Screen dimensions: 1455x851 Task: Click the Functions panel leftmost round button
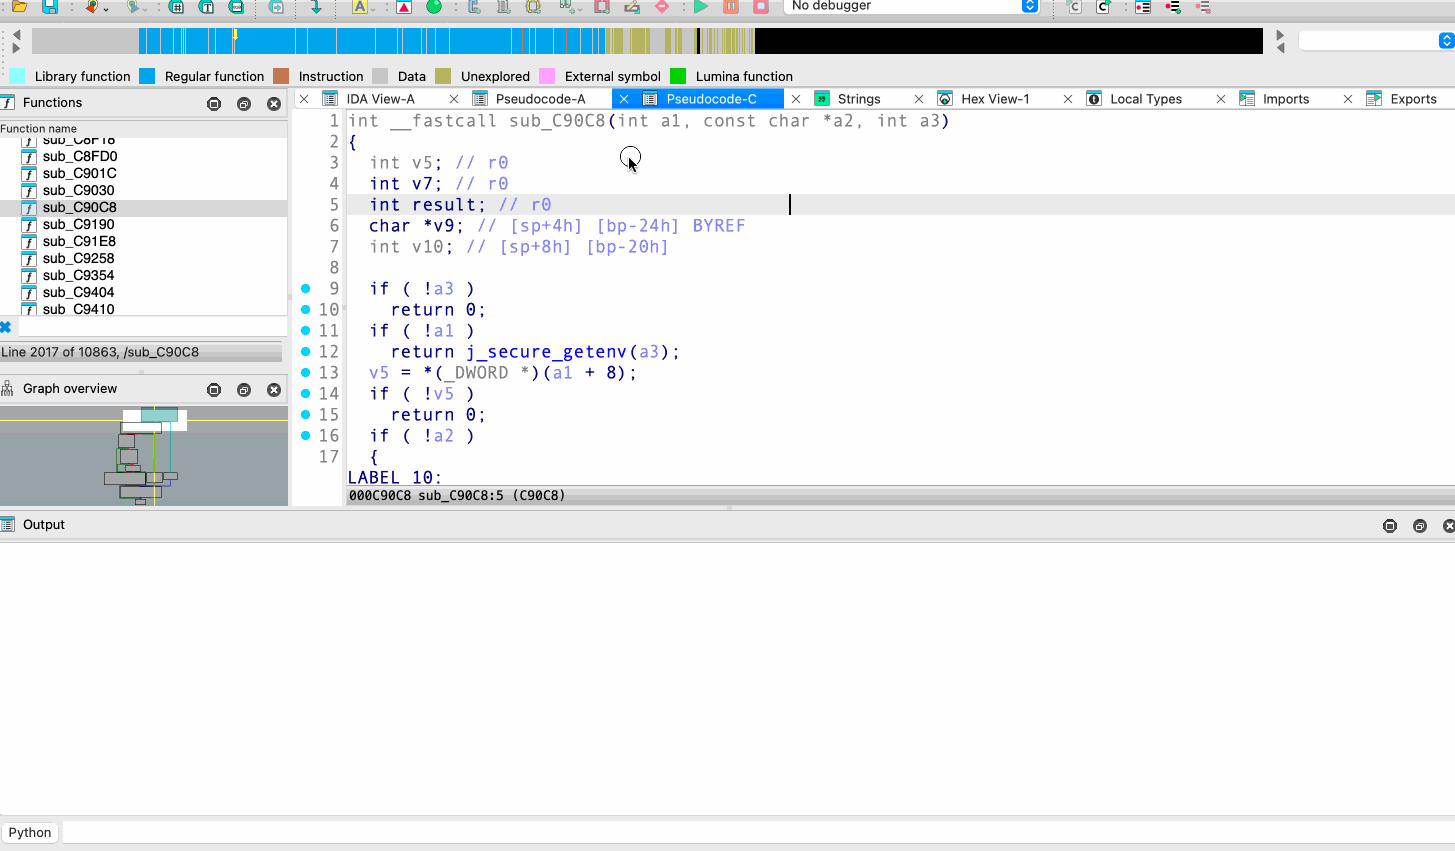213,103
